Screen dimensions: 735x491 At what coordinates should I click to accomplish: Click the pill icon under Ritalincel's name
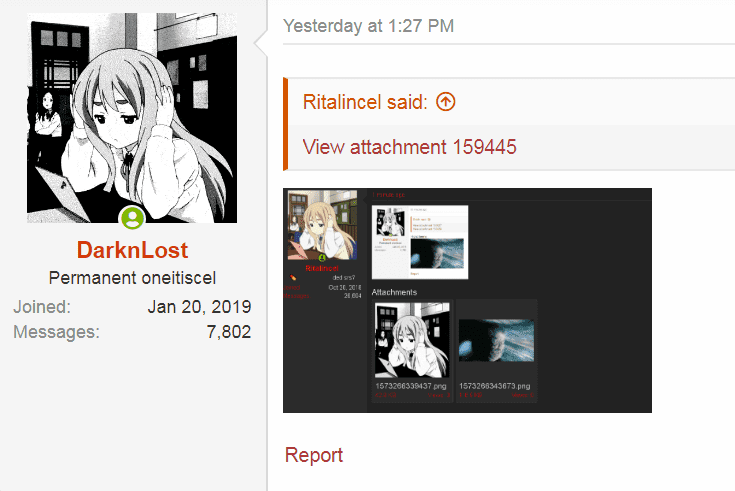pos(293,278)
